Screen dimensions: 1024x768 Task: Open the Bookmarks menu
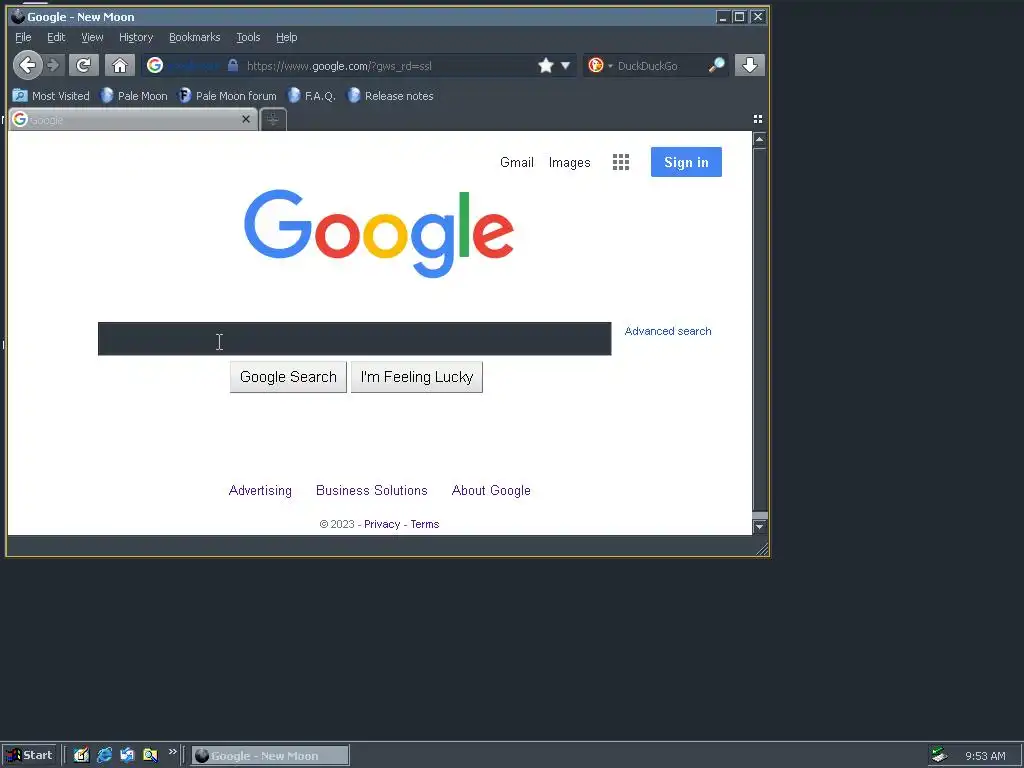pyautogui.click(x=195, y=37)
